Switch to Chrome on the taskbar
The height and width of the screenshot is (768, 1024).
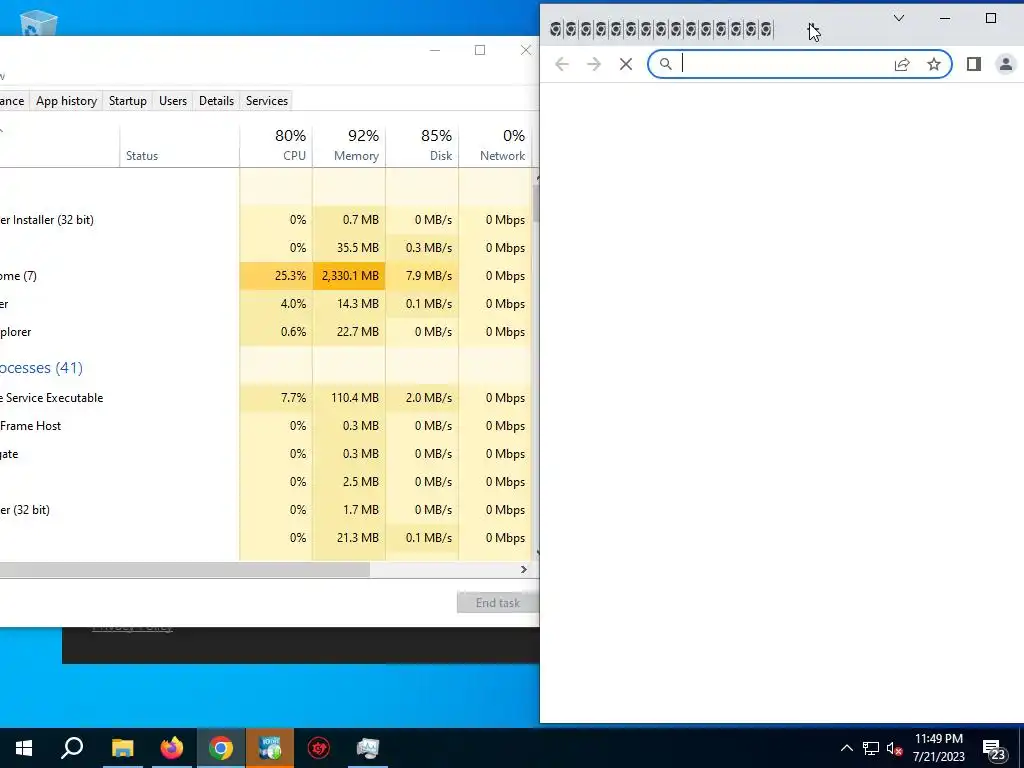pos(221,748)
